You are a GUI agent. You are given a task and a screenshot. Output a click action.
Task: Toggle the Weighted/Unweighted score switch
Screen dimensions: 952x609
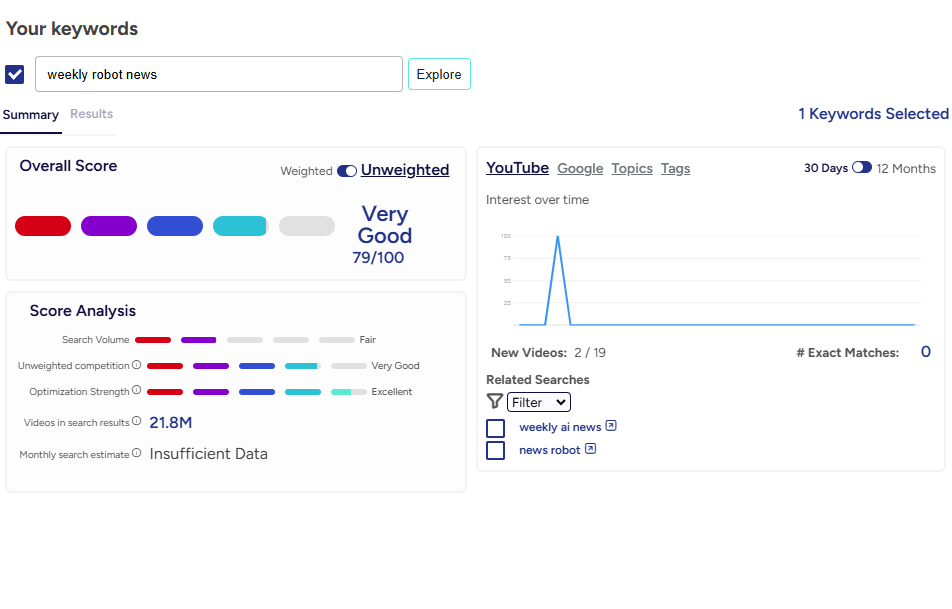tap(347, 171)
